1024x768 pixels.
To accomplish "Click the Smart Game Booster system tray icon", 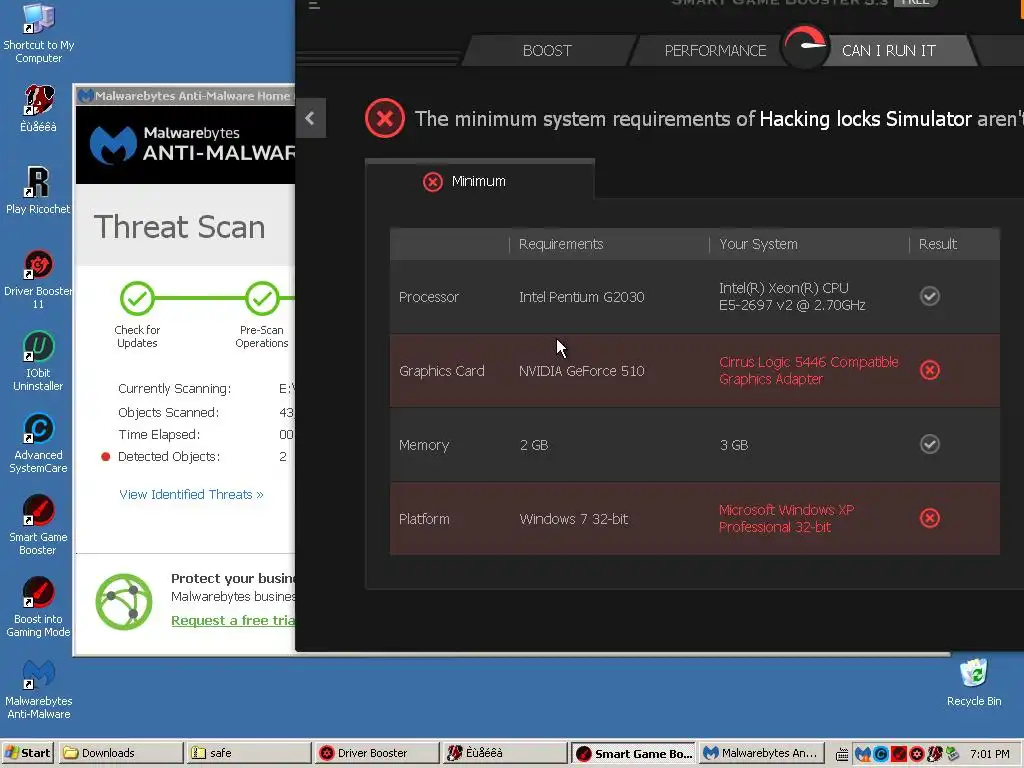I will (x=899, y=754).
